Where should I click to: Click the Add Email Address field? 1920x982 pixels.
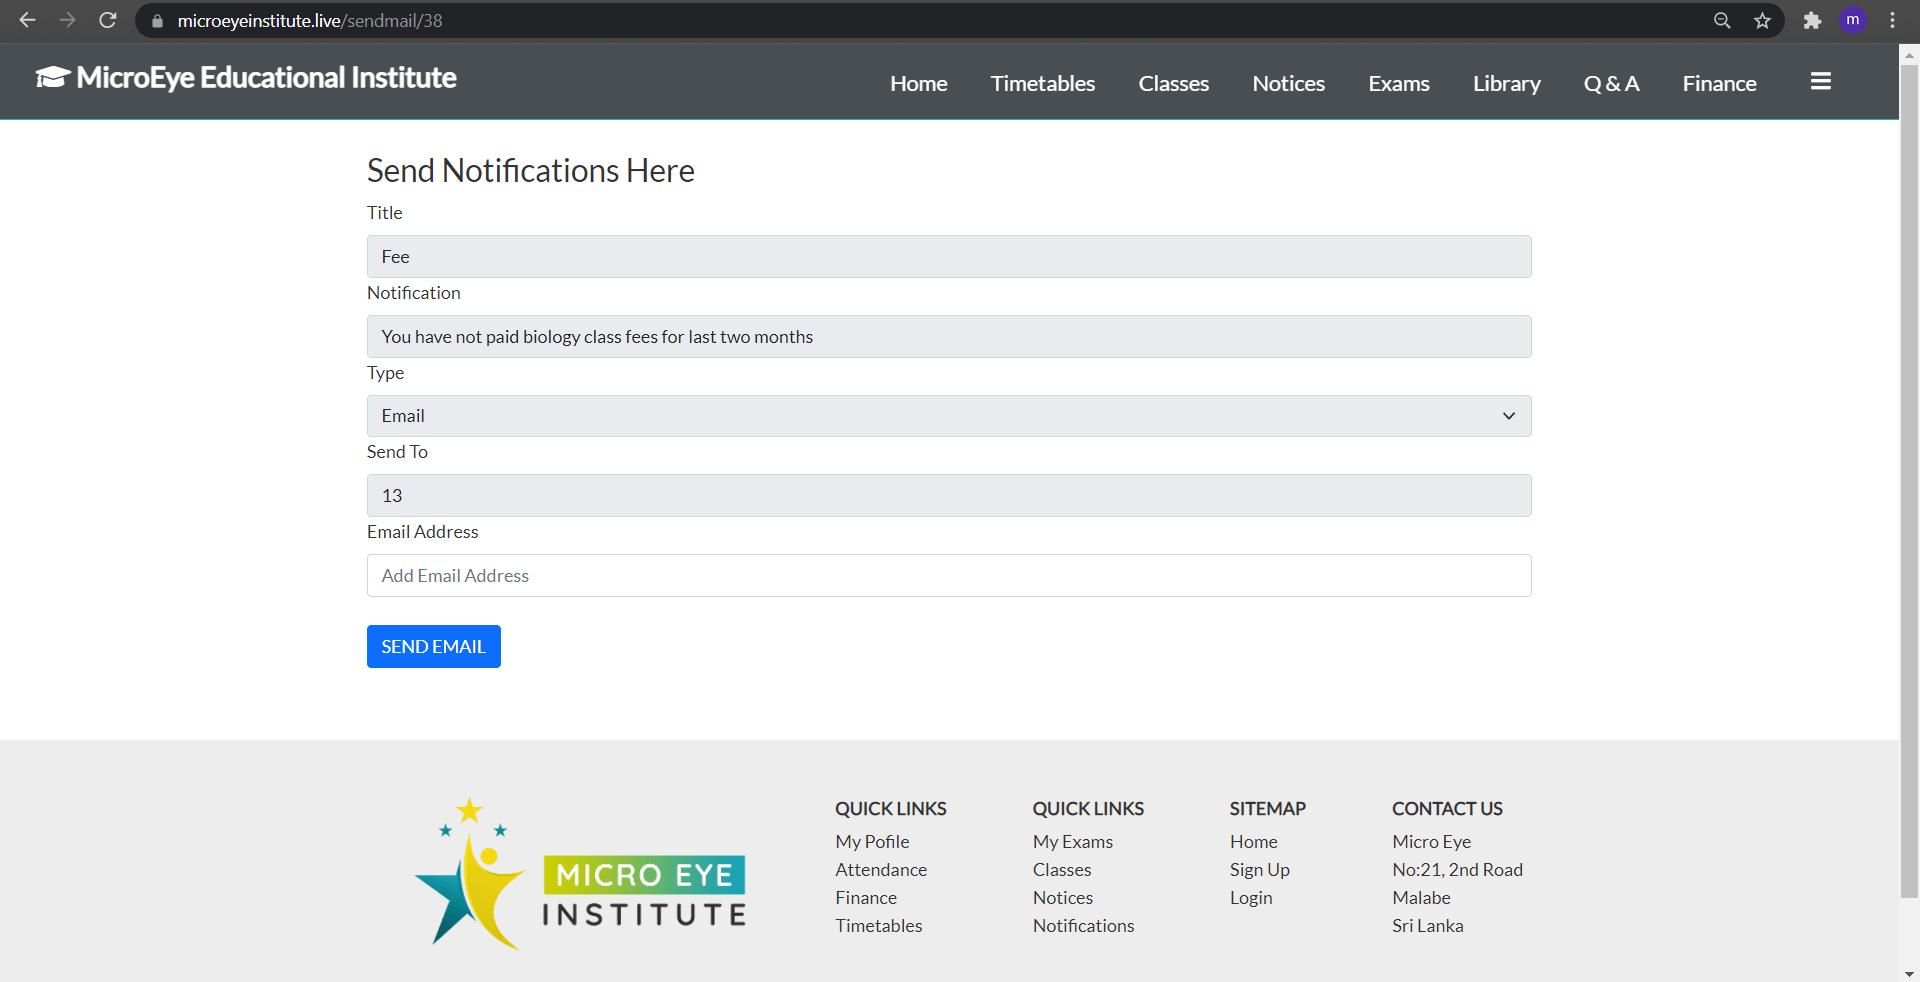[x=949, y=576]
